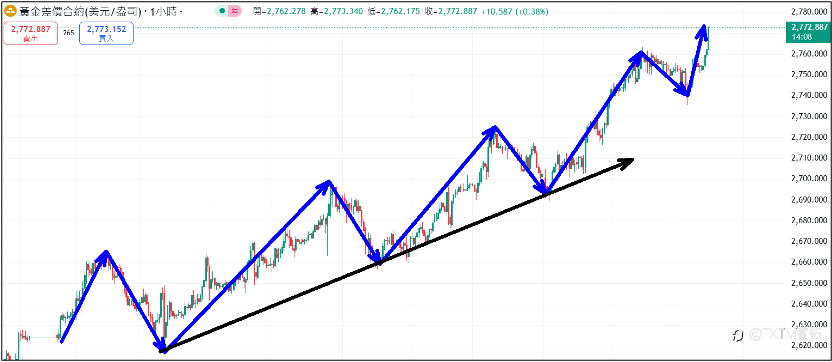Click the 2,650.000 price axis label
Screen dimensions: 832x362
pyautogui.click(x=808, y=283)
